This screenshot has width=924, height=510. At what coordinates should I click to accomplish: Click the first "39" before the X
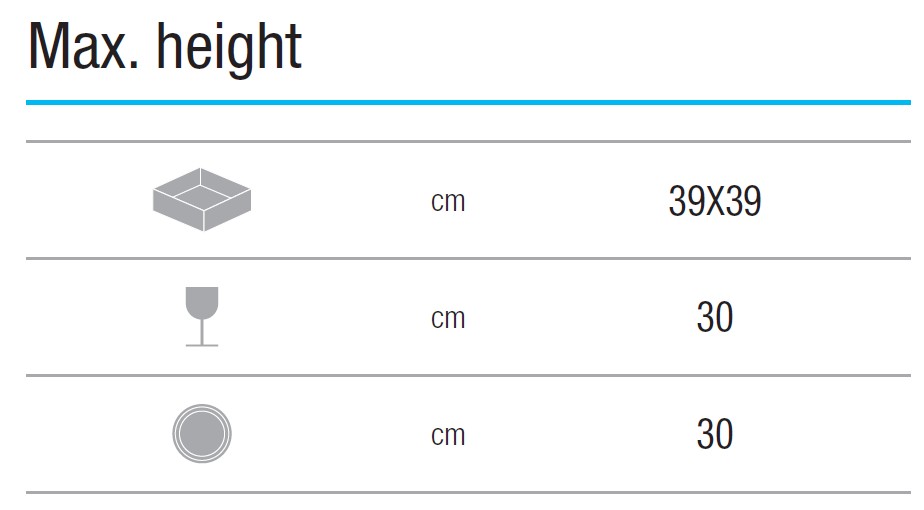pyautogui.click(x=686, y=202)
